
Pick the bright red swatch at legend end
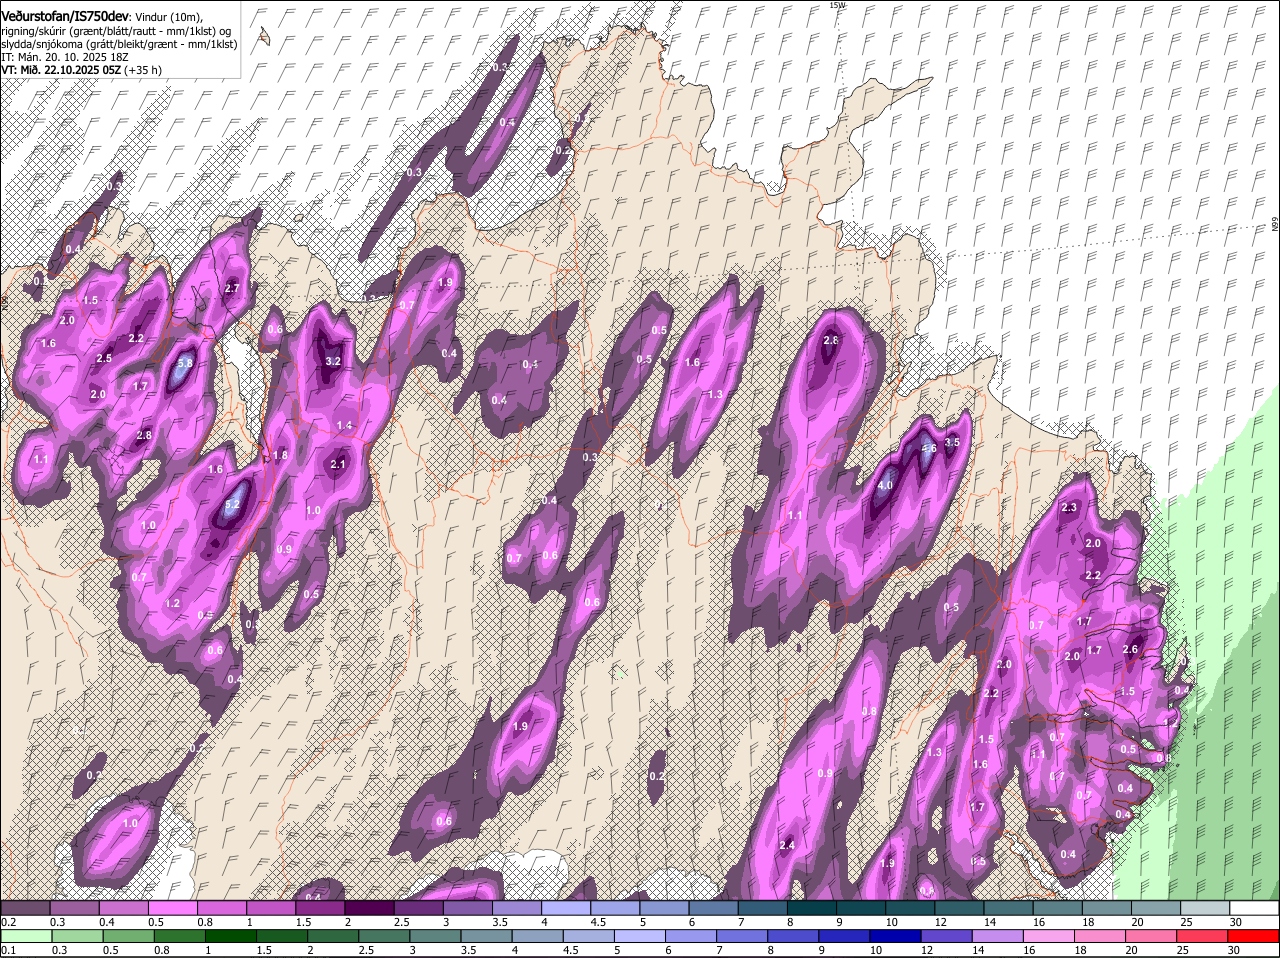pos(1254,936)
